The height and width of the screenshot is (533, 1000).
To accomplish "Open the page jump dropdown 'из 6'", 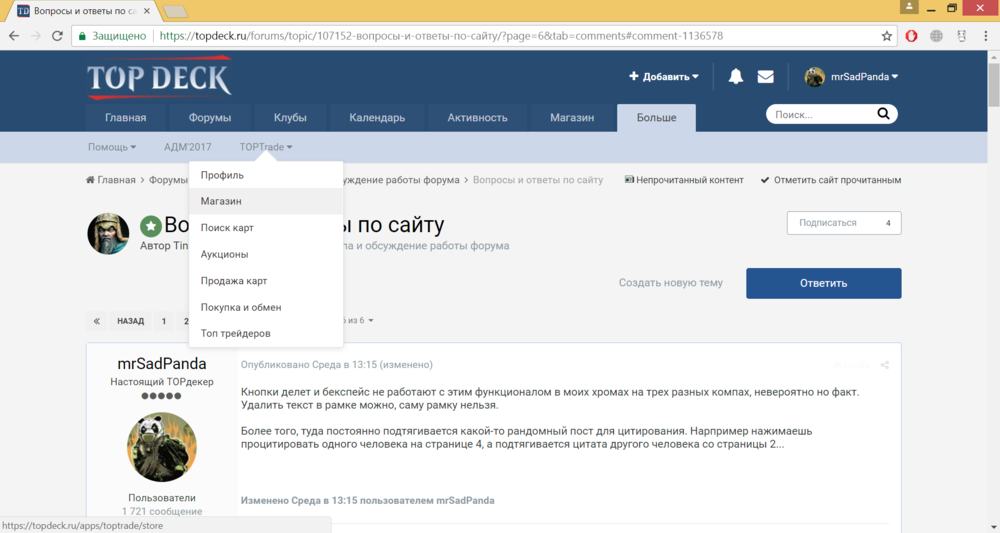I will click(x=358, y=321).
